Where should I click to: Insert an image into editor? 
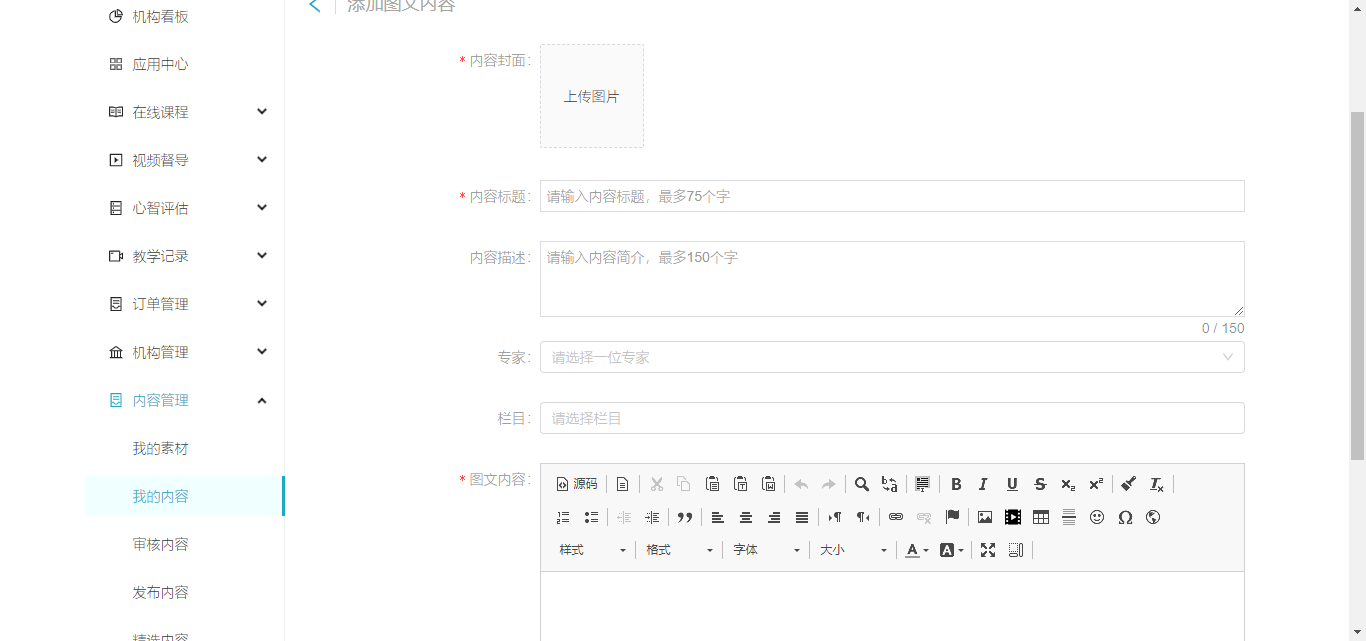coord(985,517)
